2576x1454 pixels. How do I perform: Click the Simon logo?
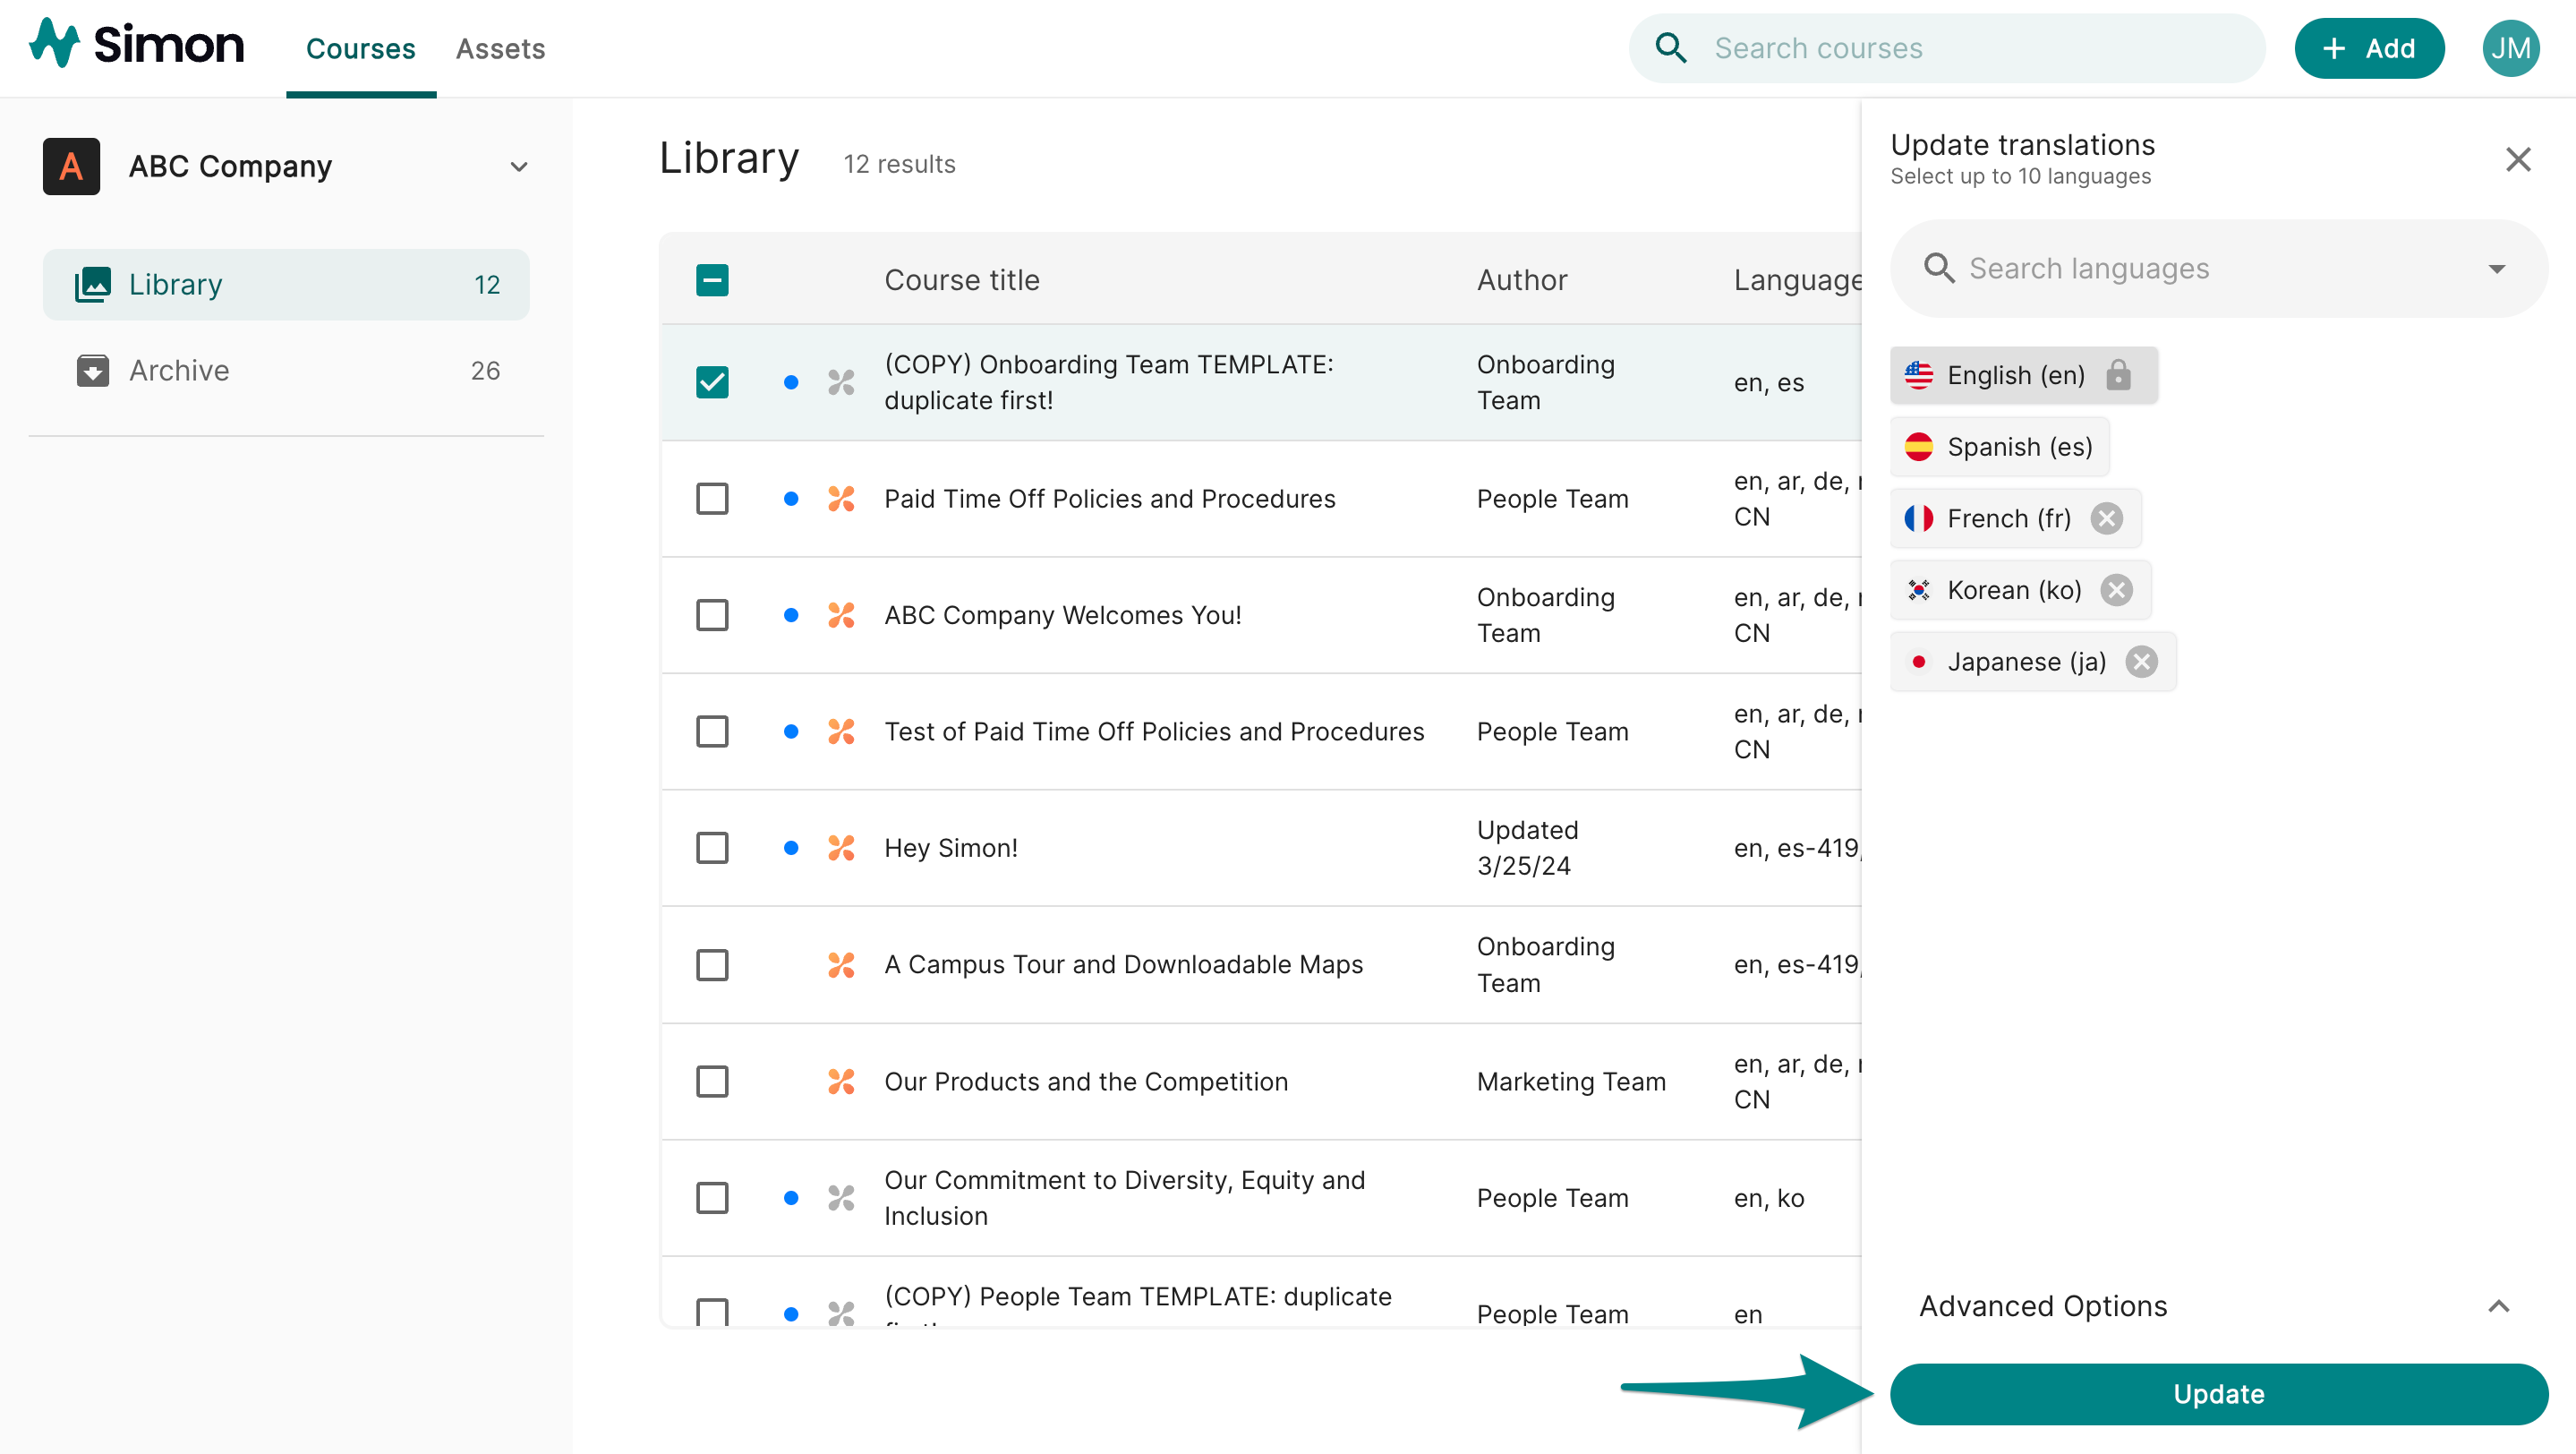coord(137,45)
